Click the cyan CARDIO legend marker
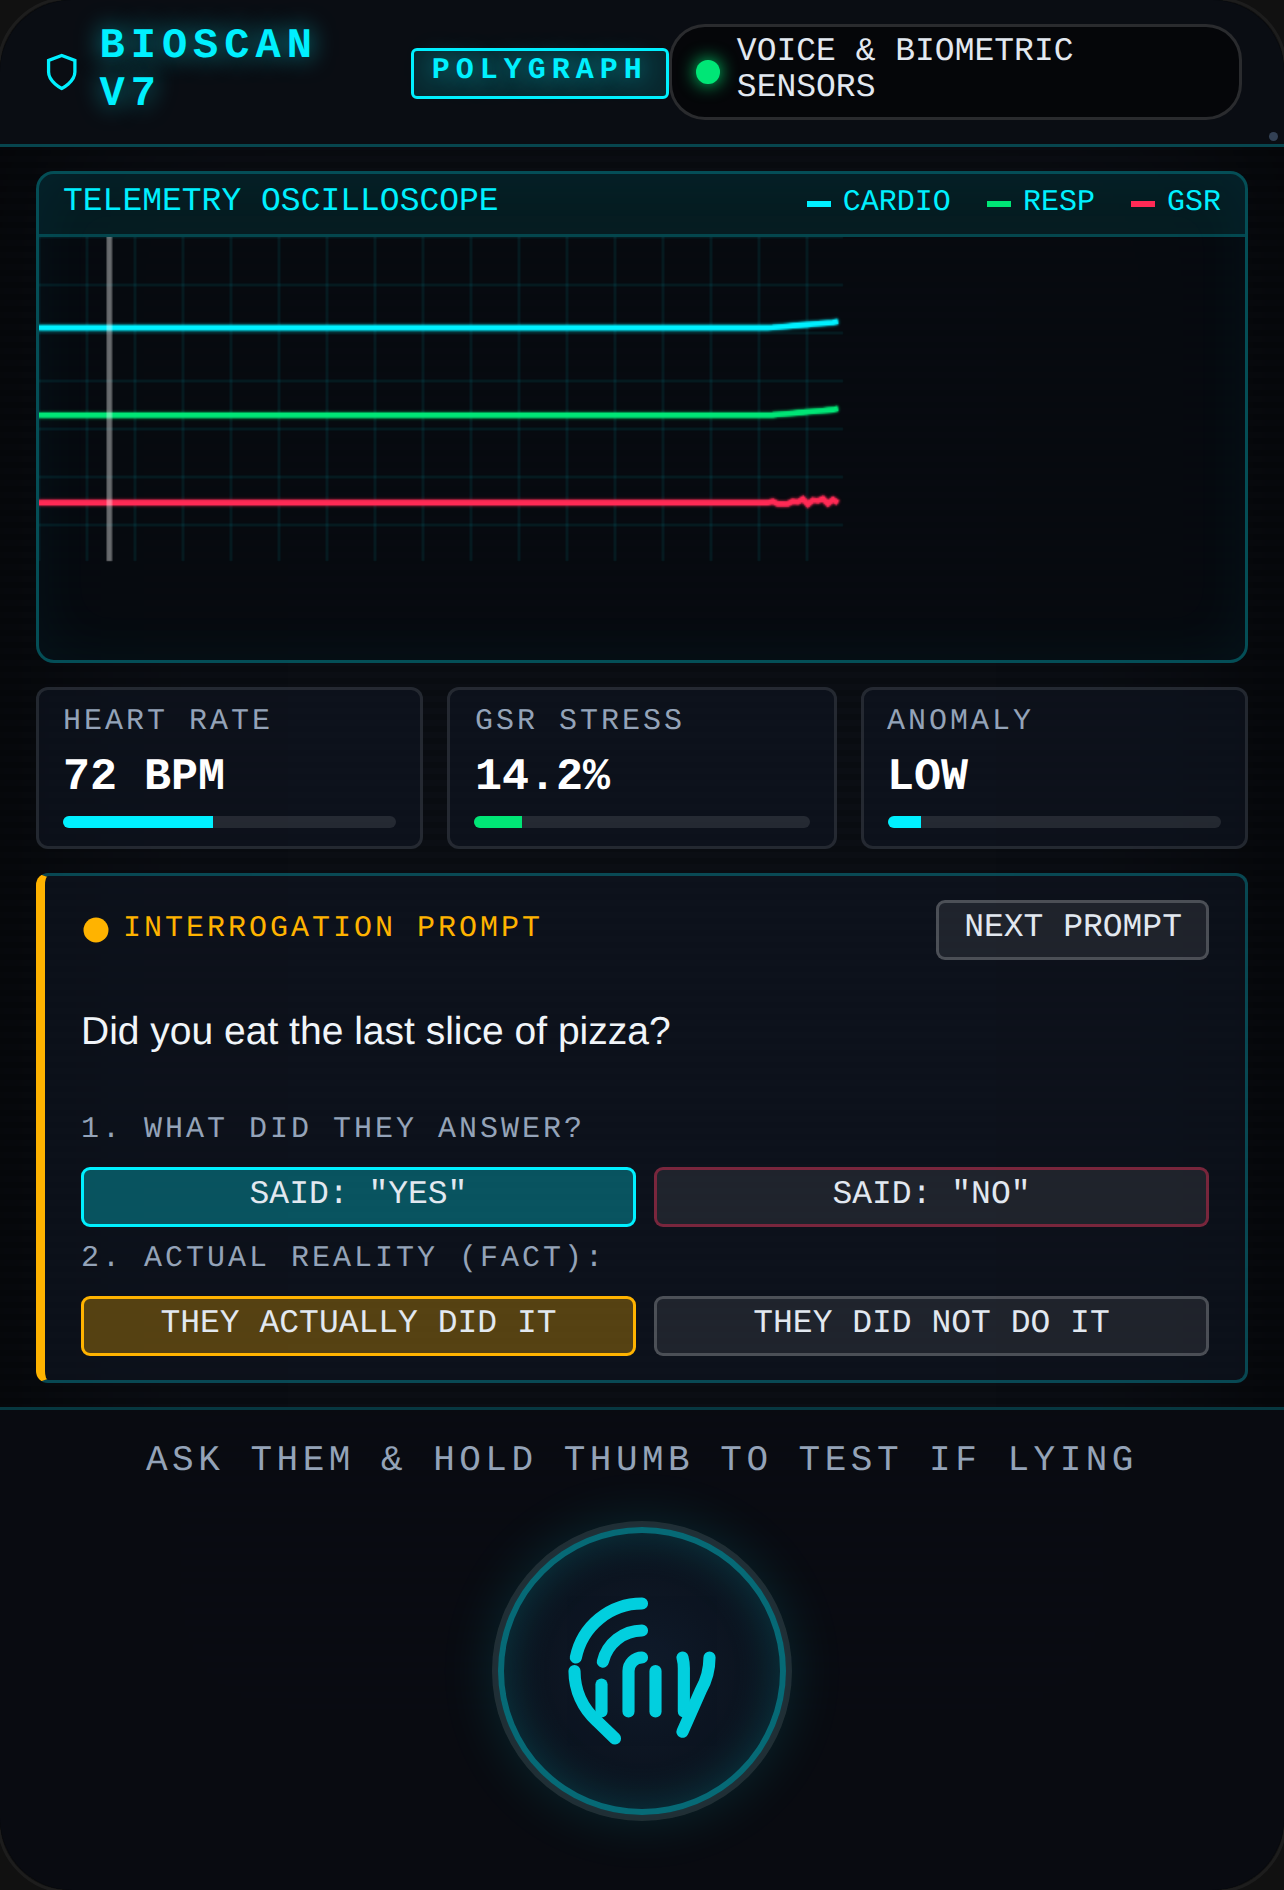This screenshot has height=1890, width=1284. (819, 203)
